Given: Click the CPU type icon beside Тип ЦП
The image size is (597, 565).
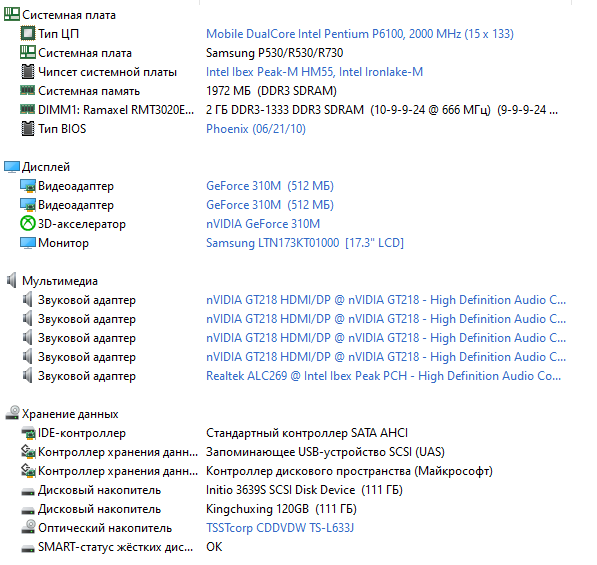Looking at the screenshot, I should (27, 34).
